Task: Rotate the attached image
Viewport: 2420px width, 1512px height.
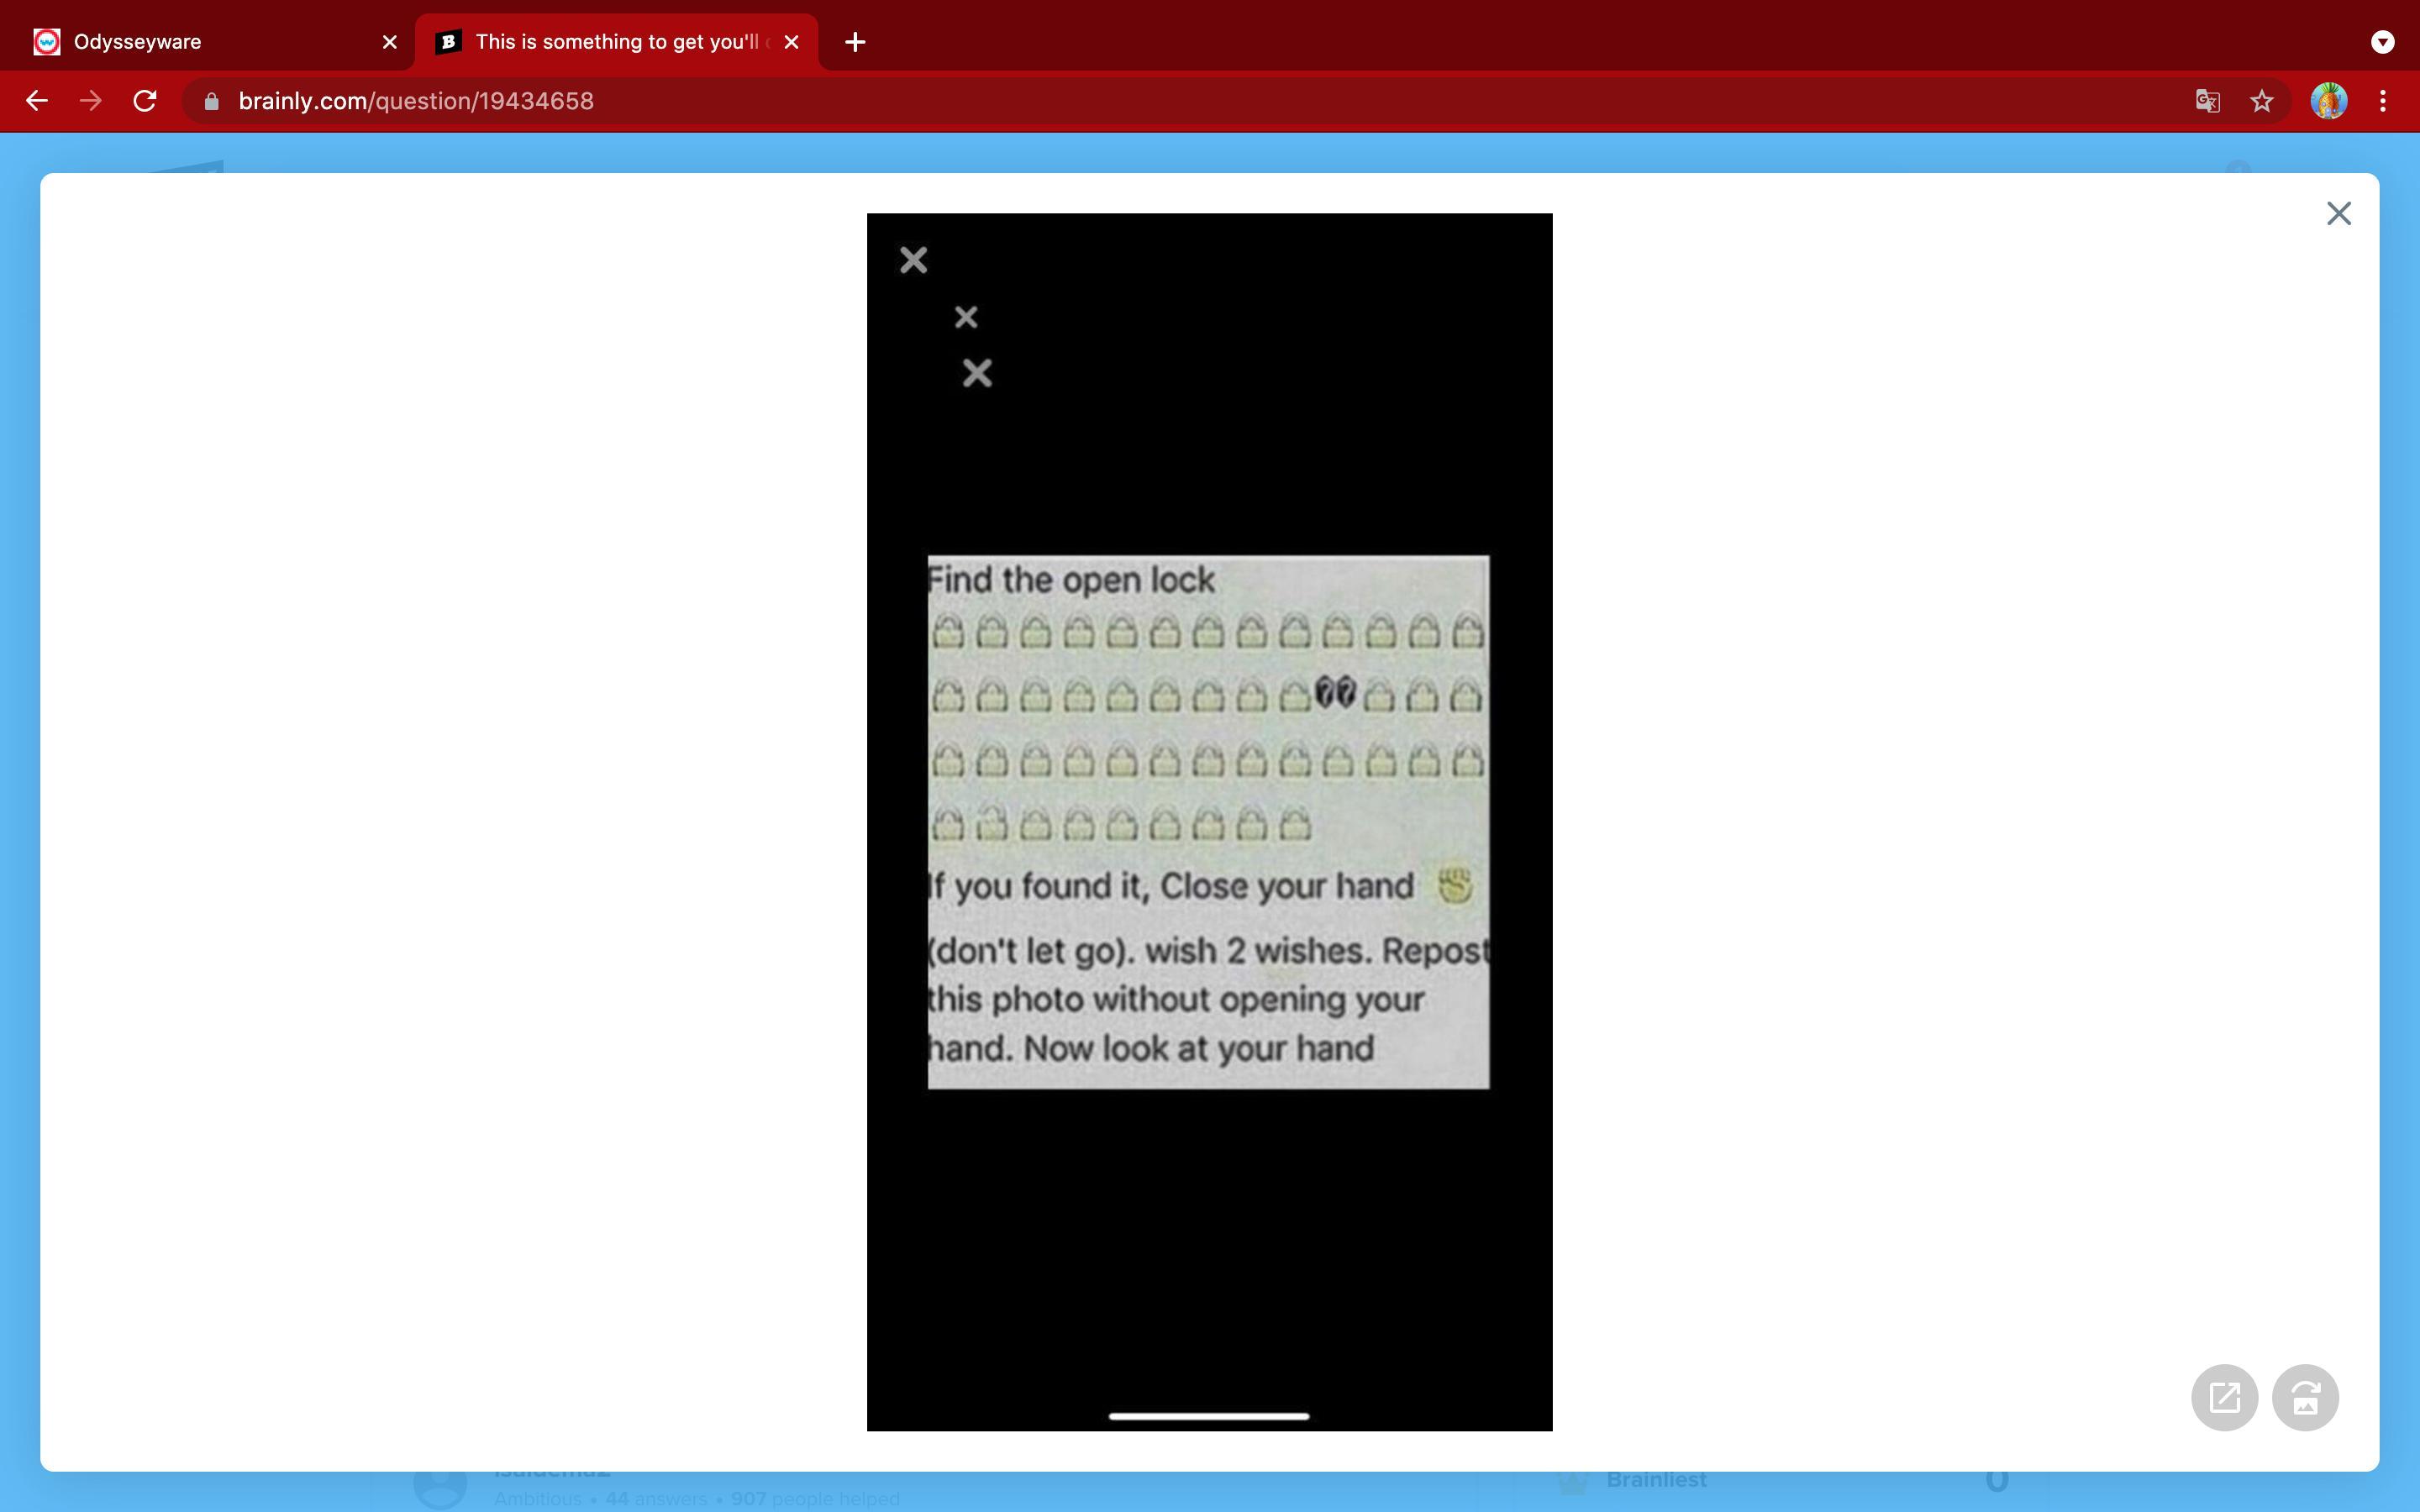Action: click(2304, 1397)
